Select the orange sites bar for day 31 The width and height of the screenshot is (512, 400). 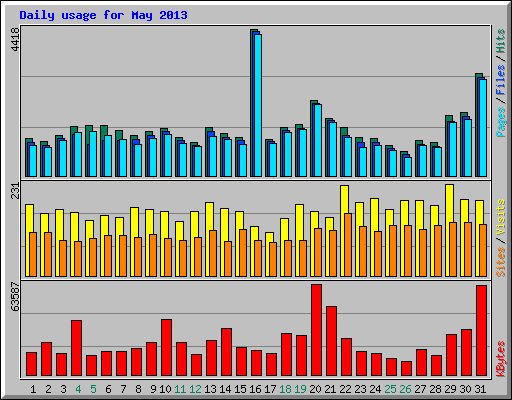pos(483,250)
